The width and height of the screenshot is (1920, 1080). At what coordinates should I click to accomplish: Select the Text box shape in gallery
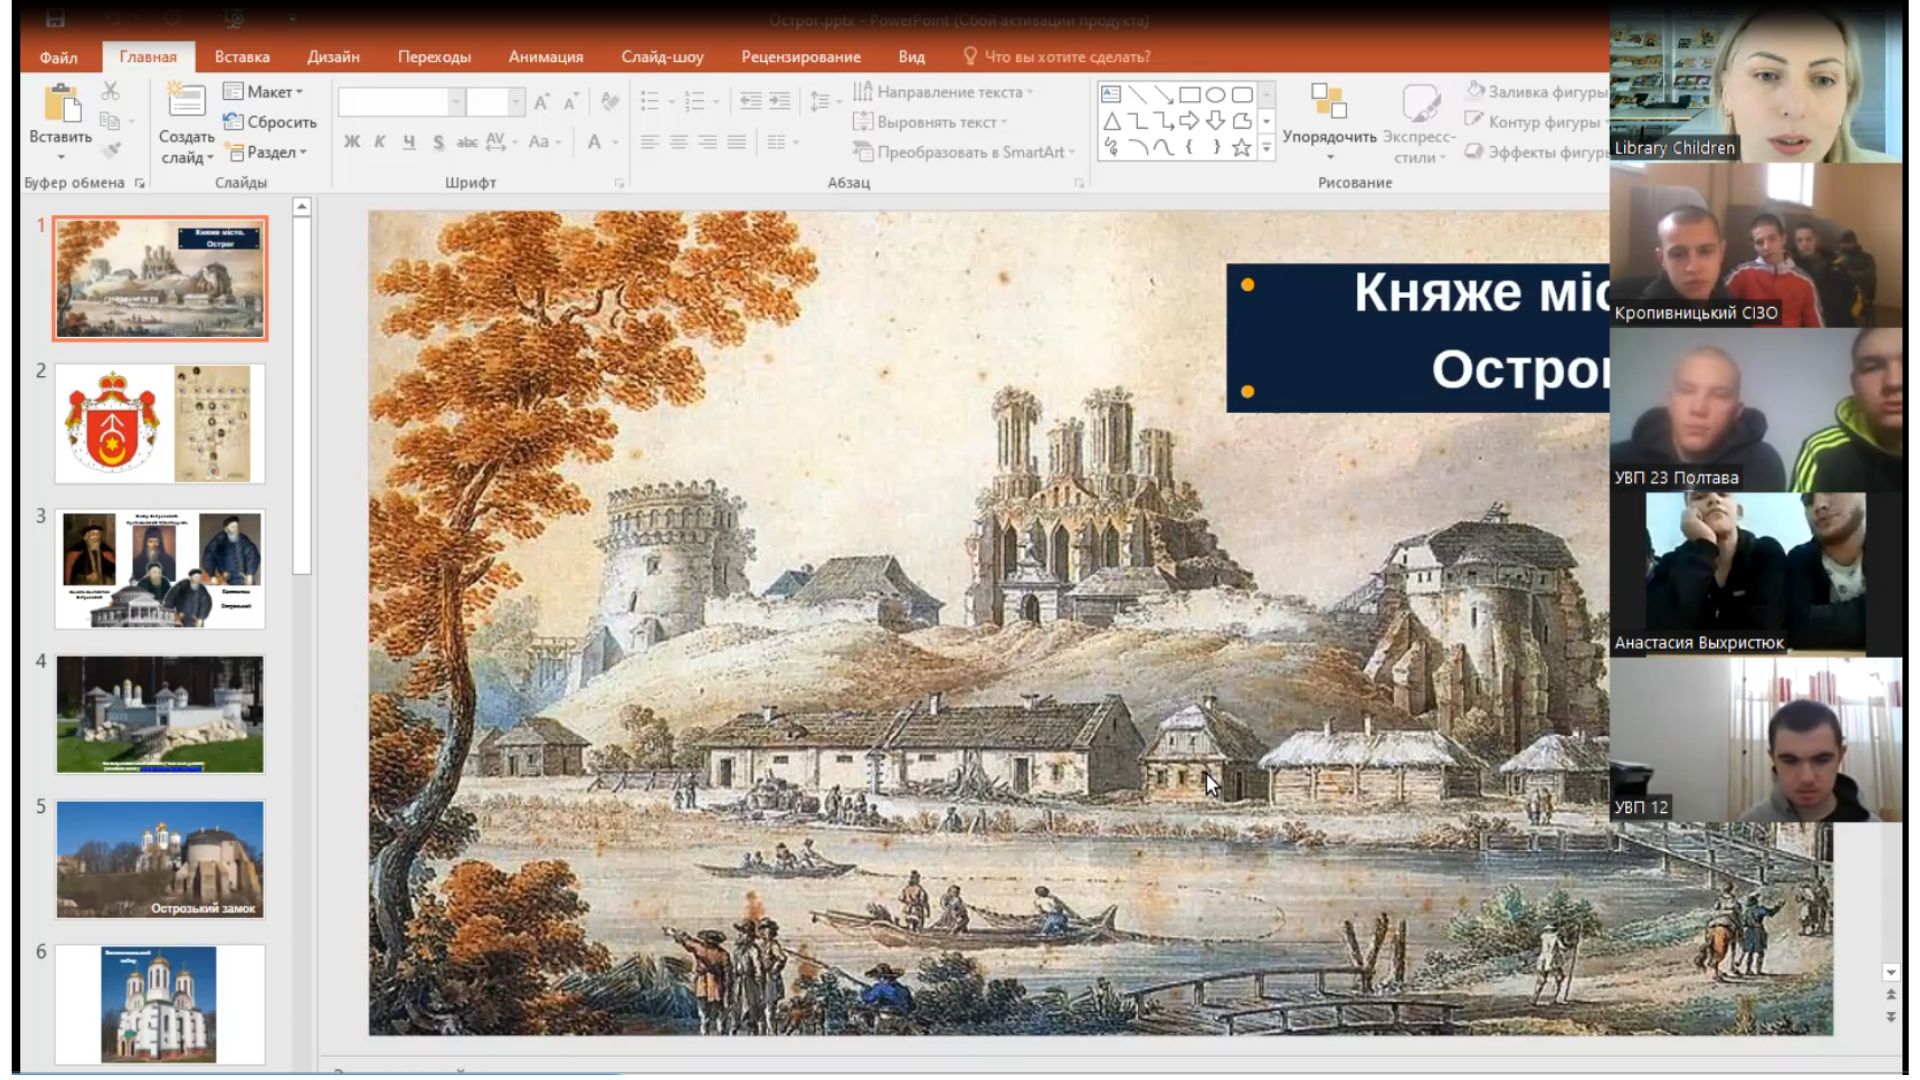pyautogui.click(x=1111, y=95)
